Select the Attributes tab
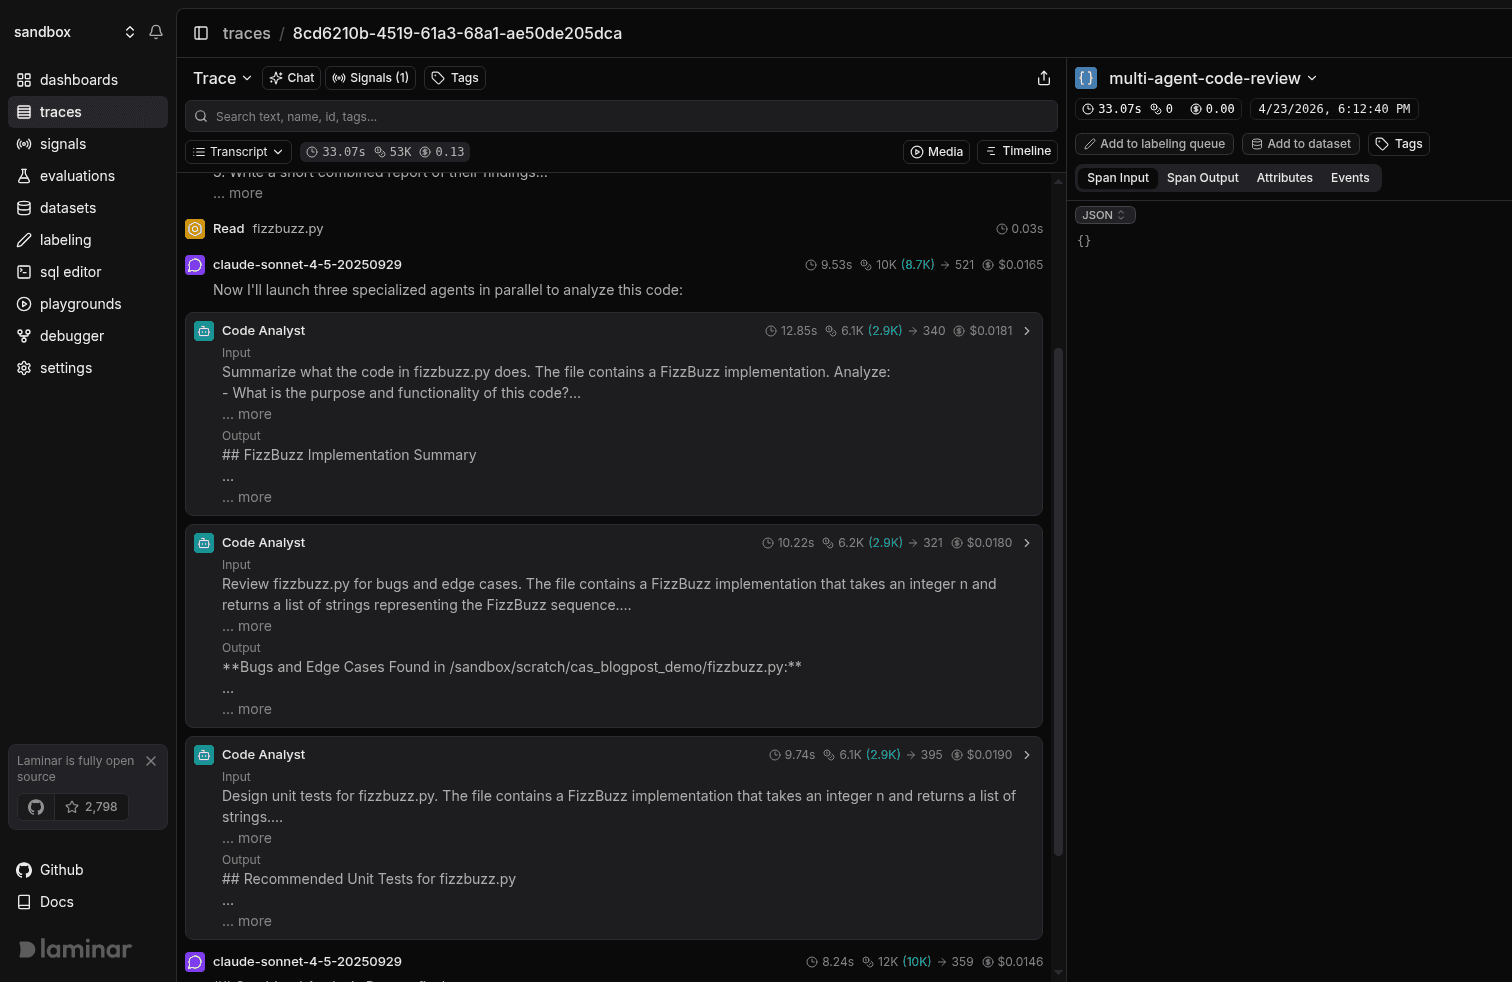This screenshot has height=982, width=1512. (1284, 177)
